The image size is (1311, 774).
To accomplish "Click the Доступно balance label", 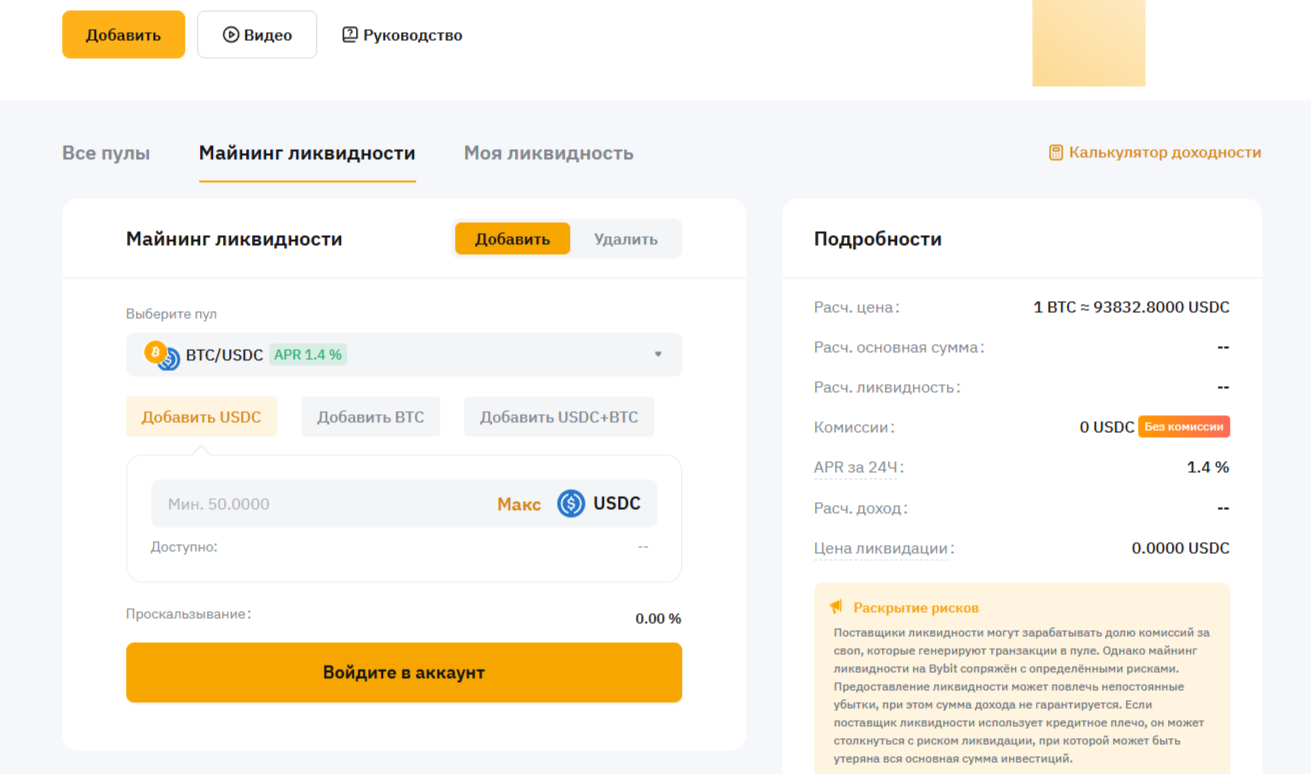I will 184,547.
